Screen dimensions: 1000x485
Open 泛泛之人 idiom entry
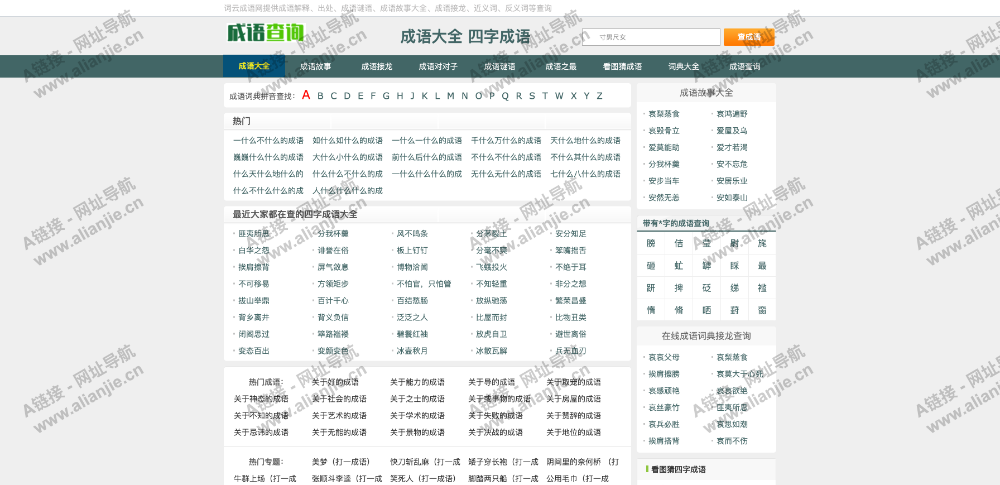pyautogui.click(x=412, y=317)
